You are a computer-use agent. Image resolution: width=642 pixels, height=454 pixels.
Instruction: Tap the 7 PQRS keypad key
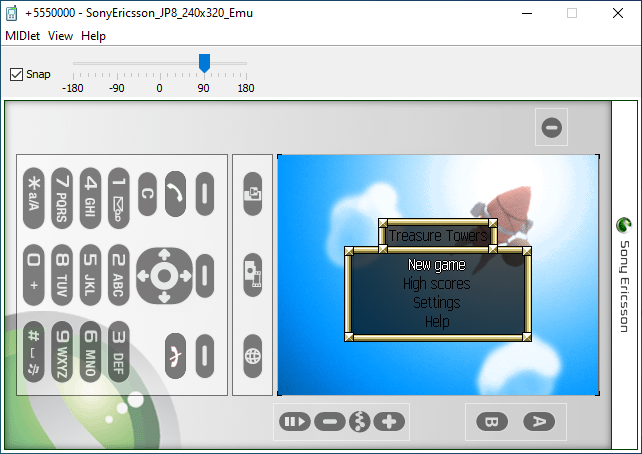[62, 198]
